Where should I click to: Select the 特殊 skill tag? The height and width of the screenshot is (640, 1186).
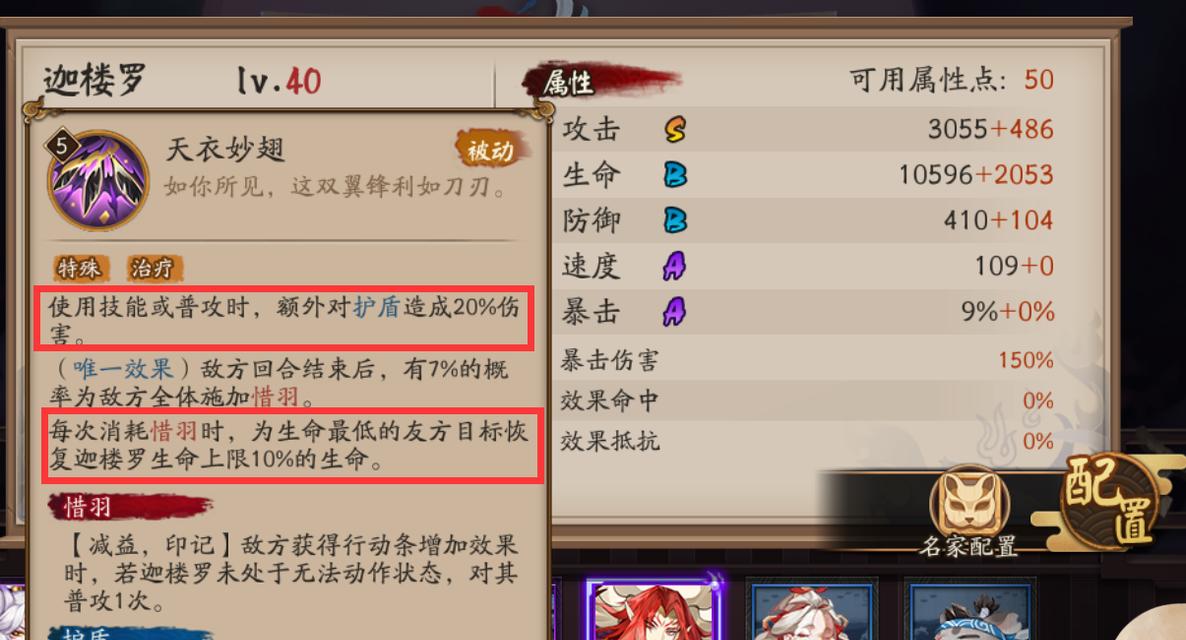(x=80, y=268)
